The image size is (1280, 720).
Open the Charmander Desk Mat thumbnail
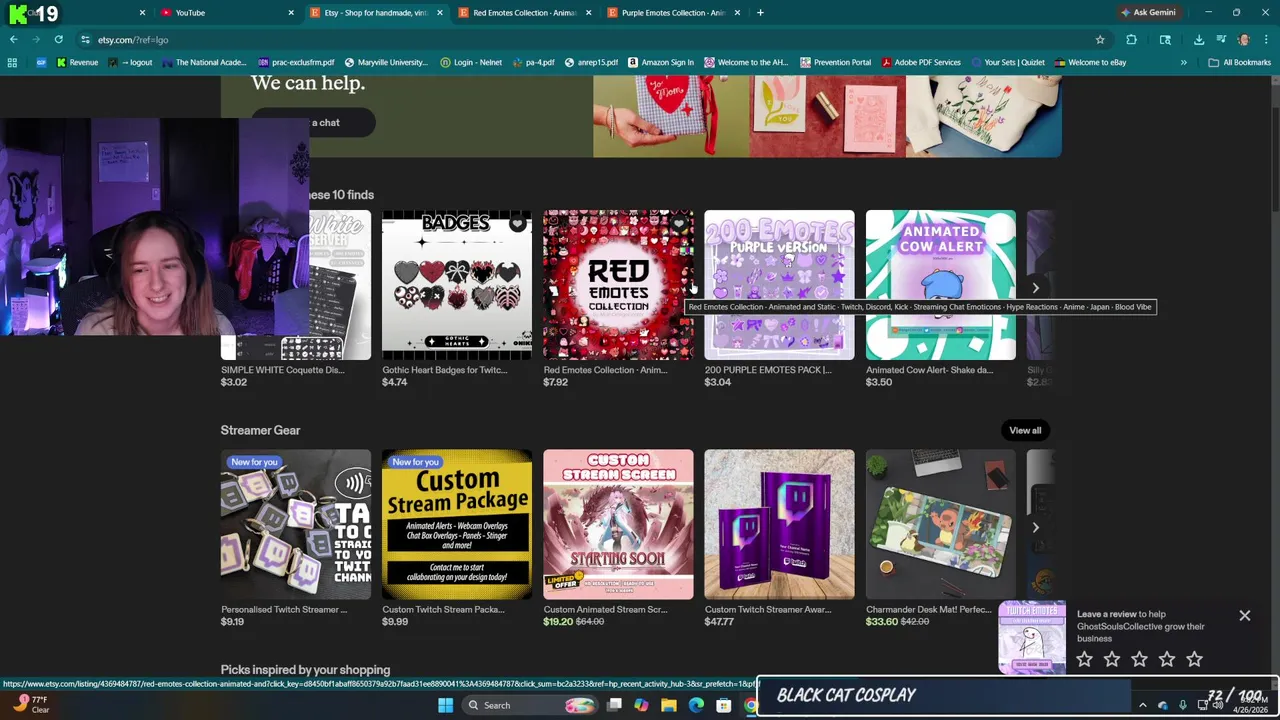click(940, 525)
